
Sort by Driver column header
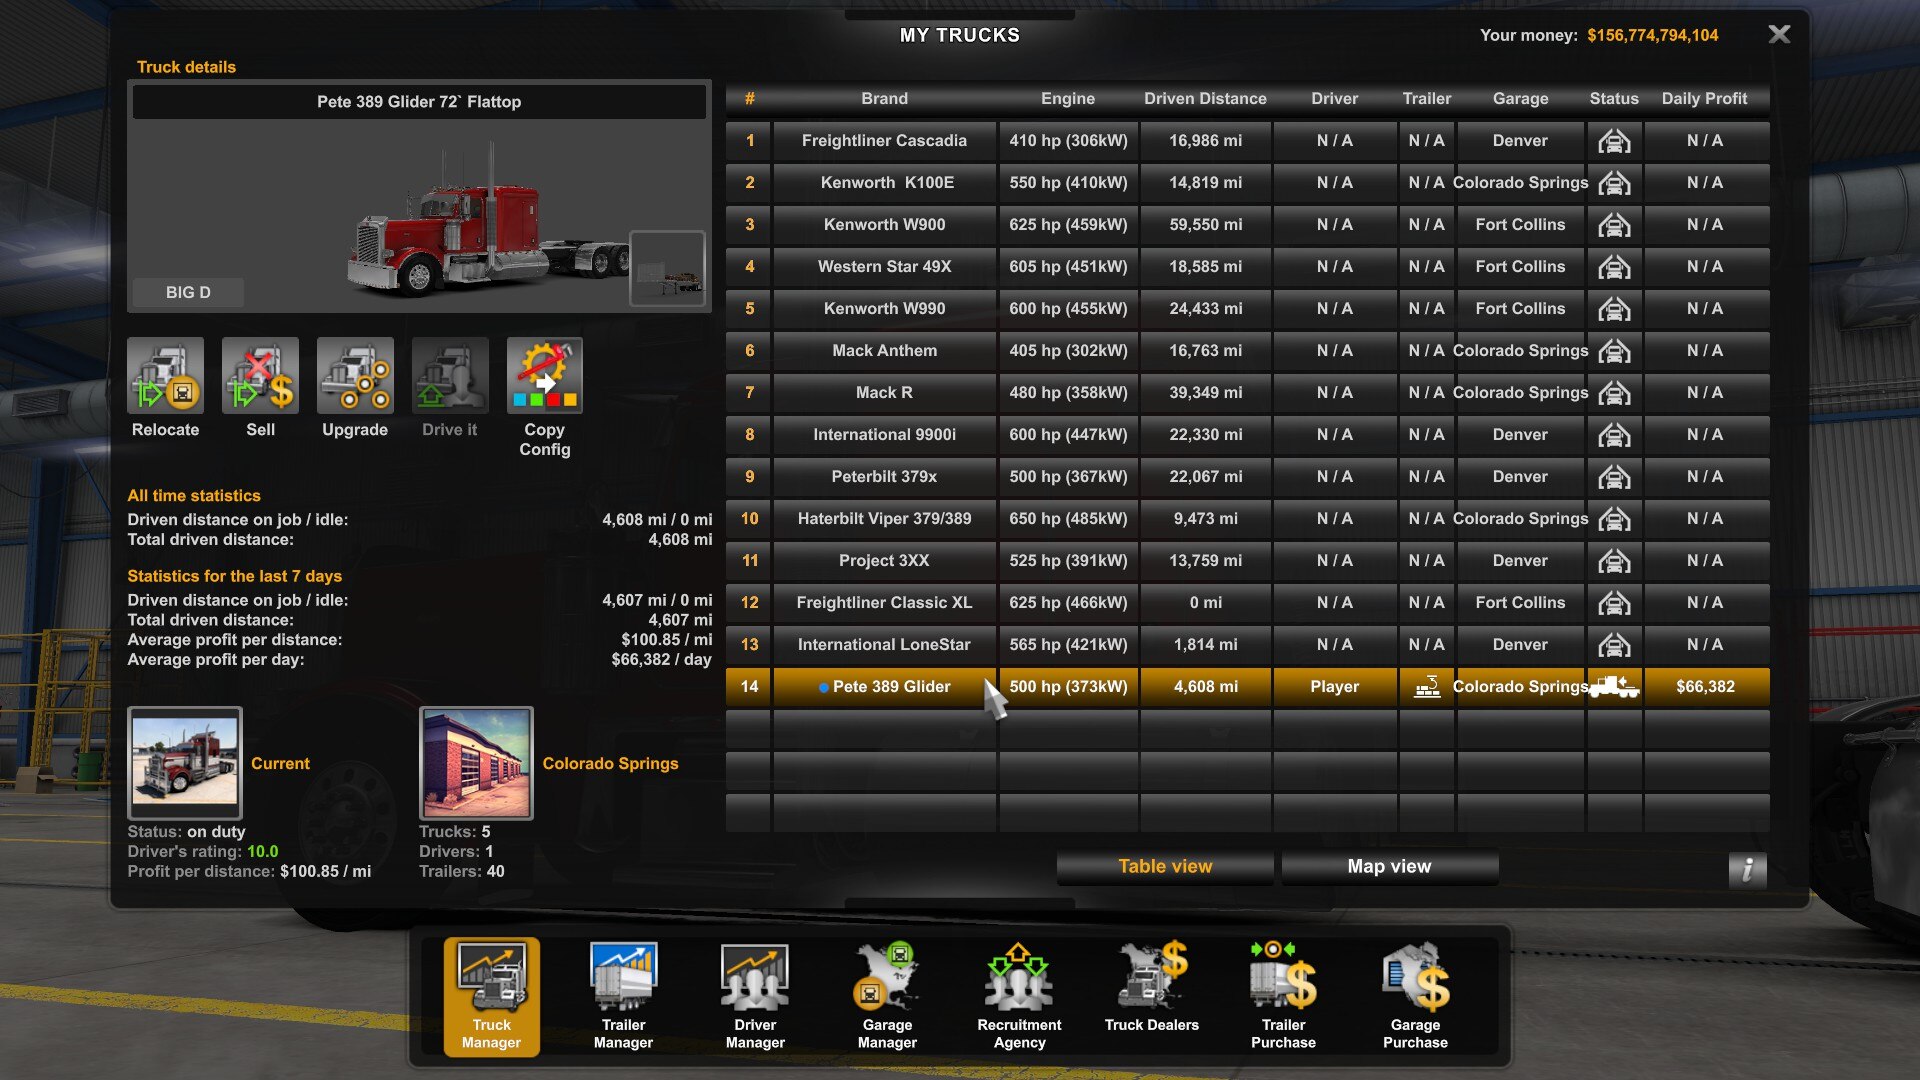(x=1334, y=99)
